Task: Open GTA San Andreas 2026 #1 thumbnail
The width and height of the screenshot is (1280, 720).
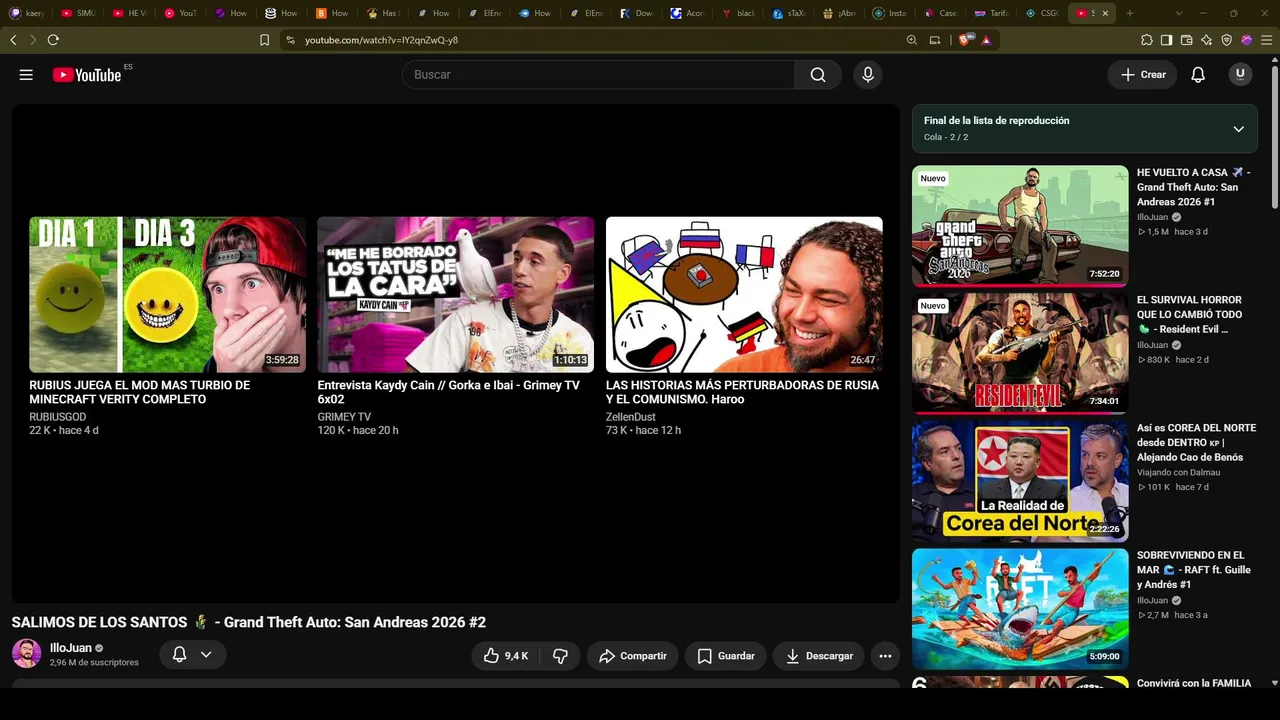Action: 1020,226
